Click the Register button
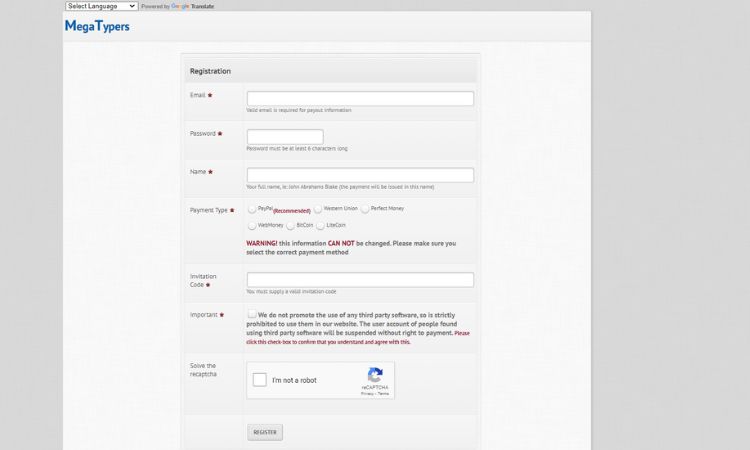Screen dimensions: 750x450 point(265,432)
